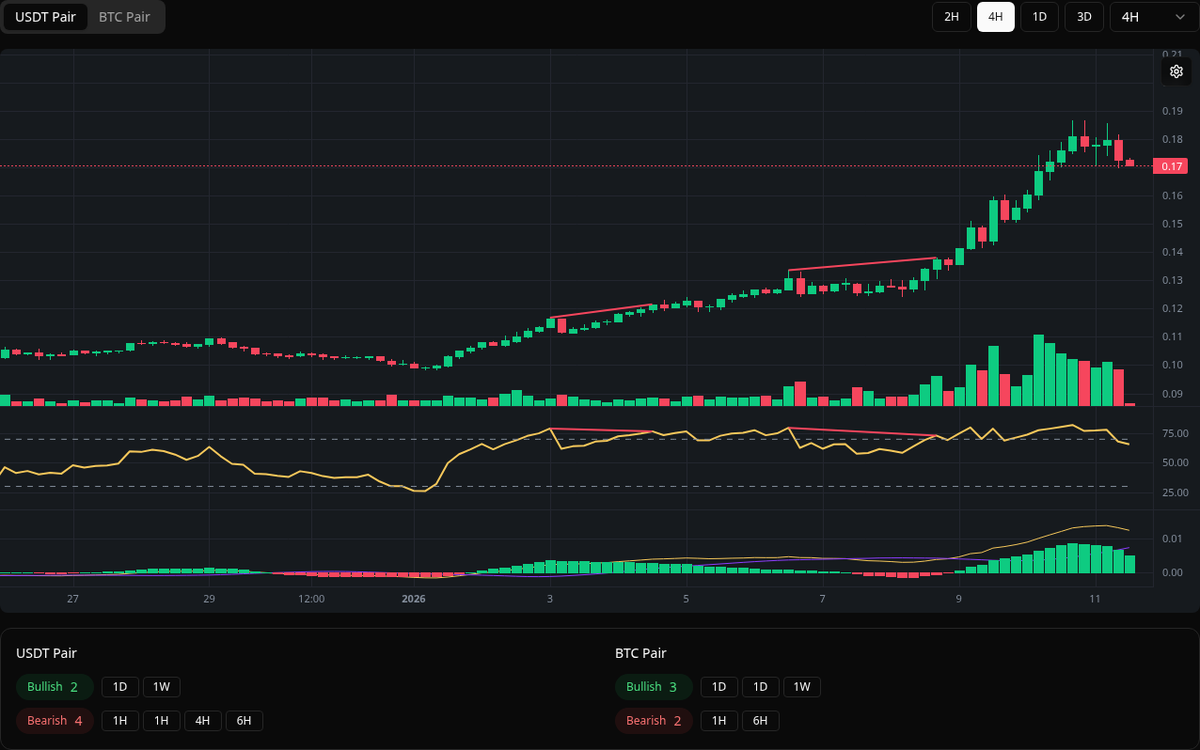
Task: Select the 1H chip beside BTC Bearish
Action: click(718, 720)
